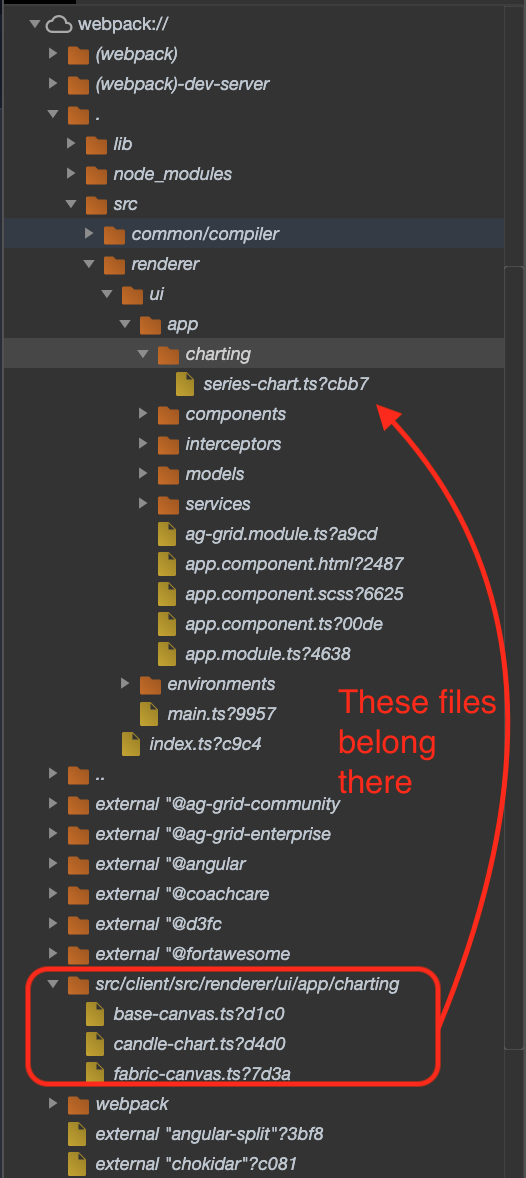526x1178 pixels.
Task: Expand the interceptors folder arrow
Action: point(143,444)
